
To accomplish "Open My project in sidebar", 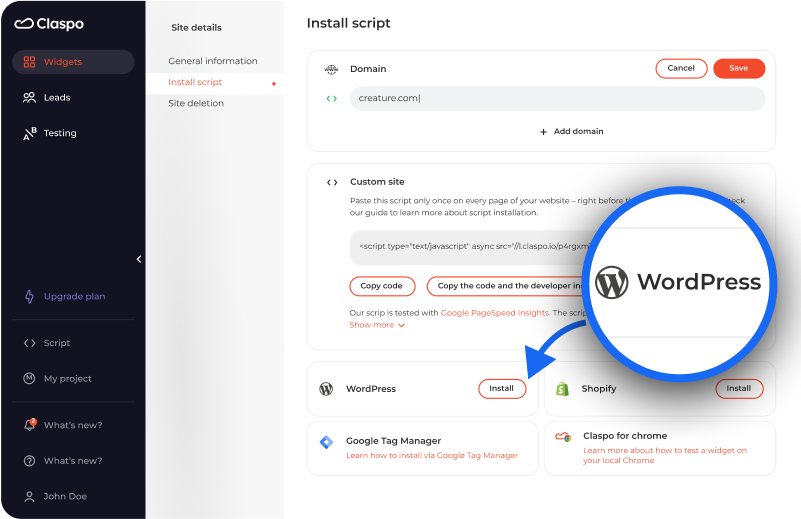I will (67, 379).
